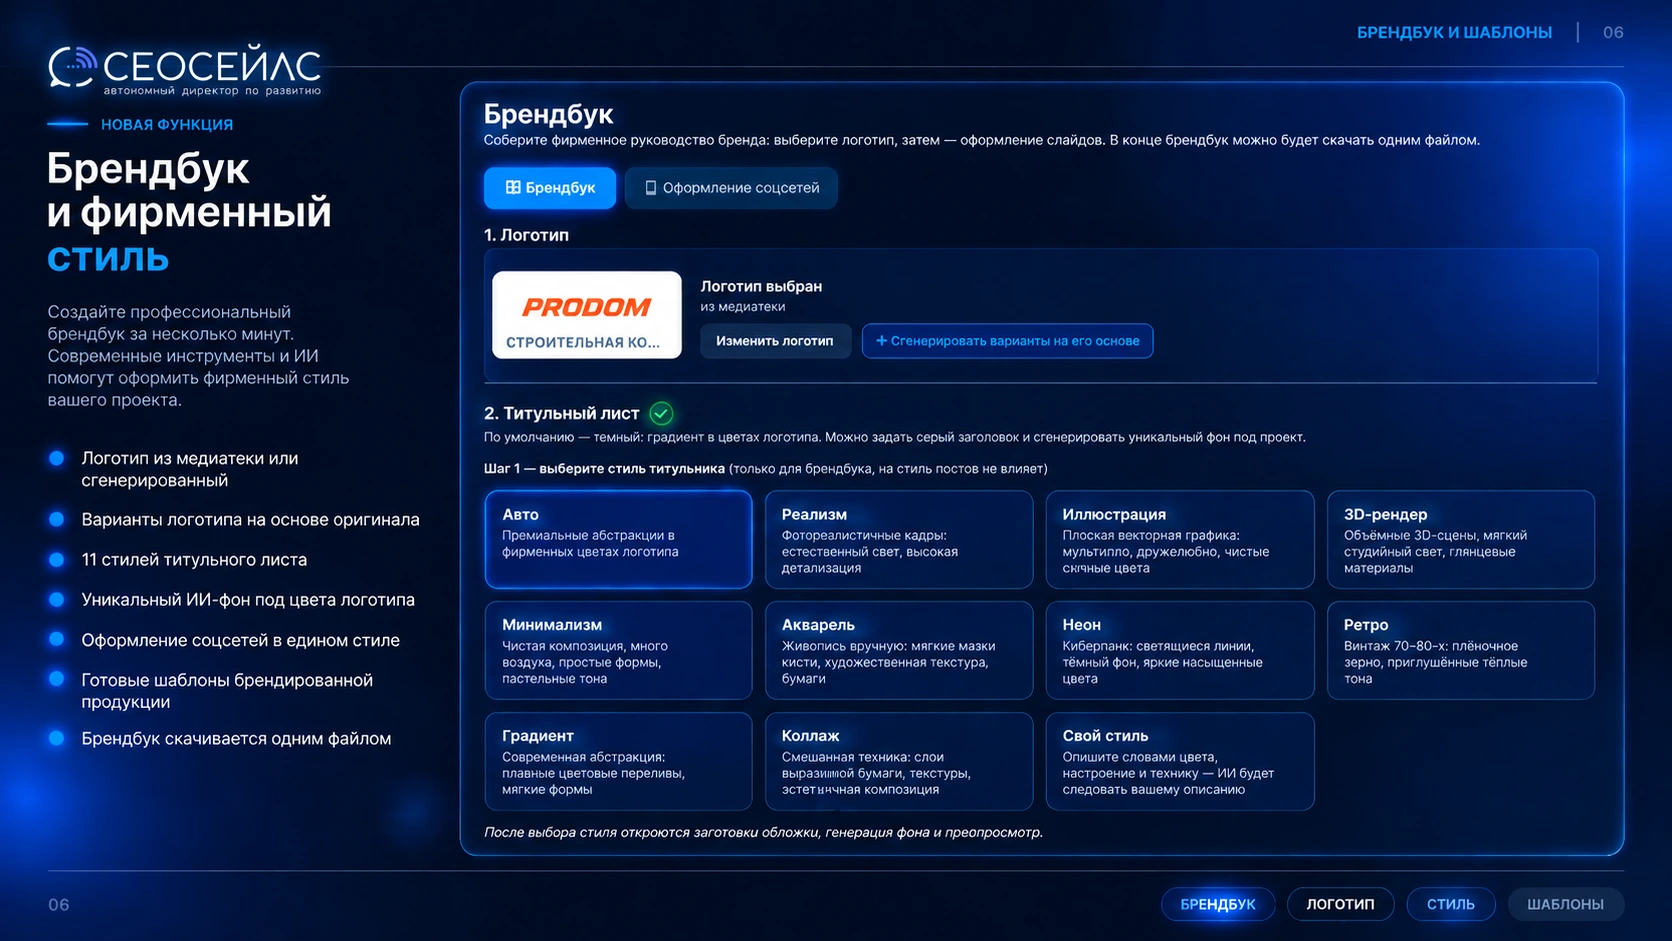Choose the Иллюстрация style card
Viewport: 1672px width, 941px height.
tap(1180, 539)
